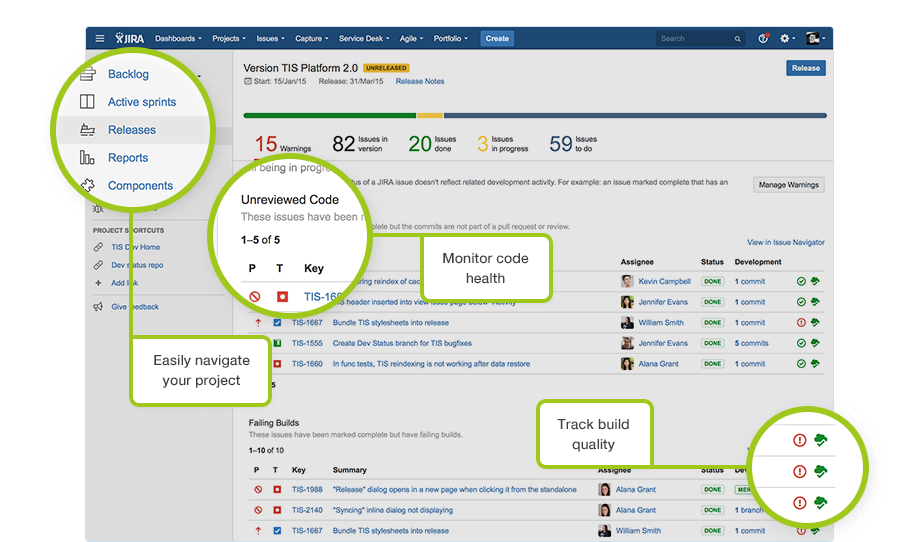The image size is (920, 542).
Task: Click the 'Failing Builds' heading
Action: (x=273, y=422)
